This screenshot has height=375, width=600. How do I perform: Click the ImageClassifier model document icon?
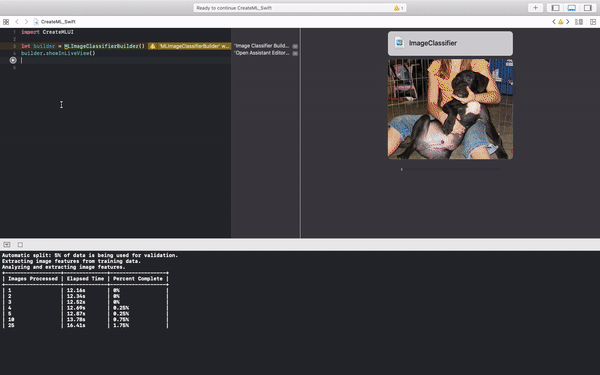[x=399, y=43]
